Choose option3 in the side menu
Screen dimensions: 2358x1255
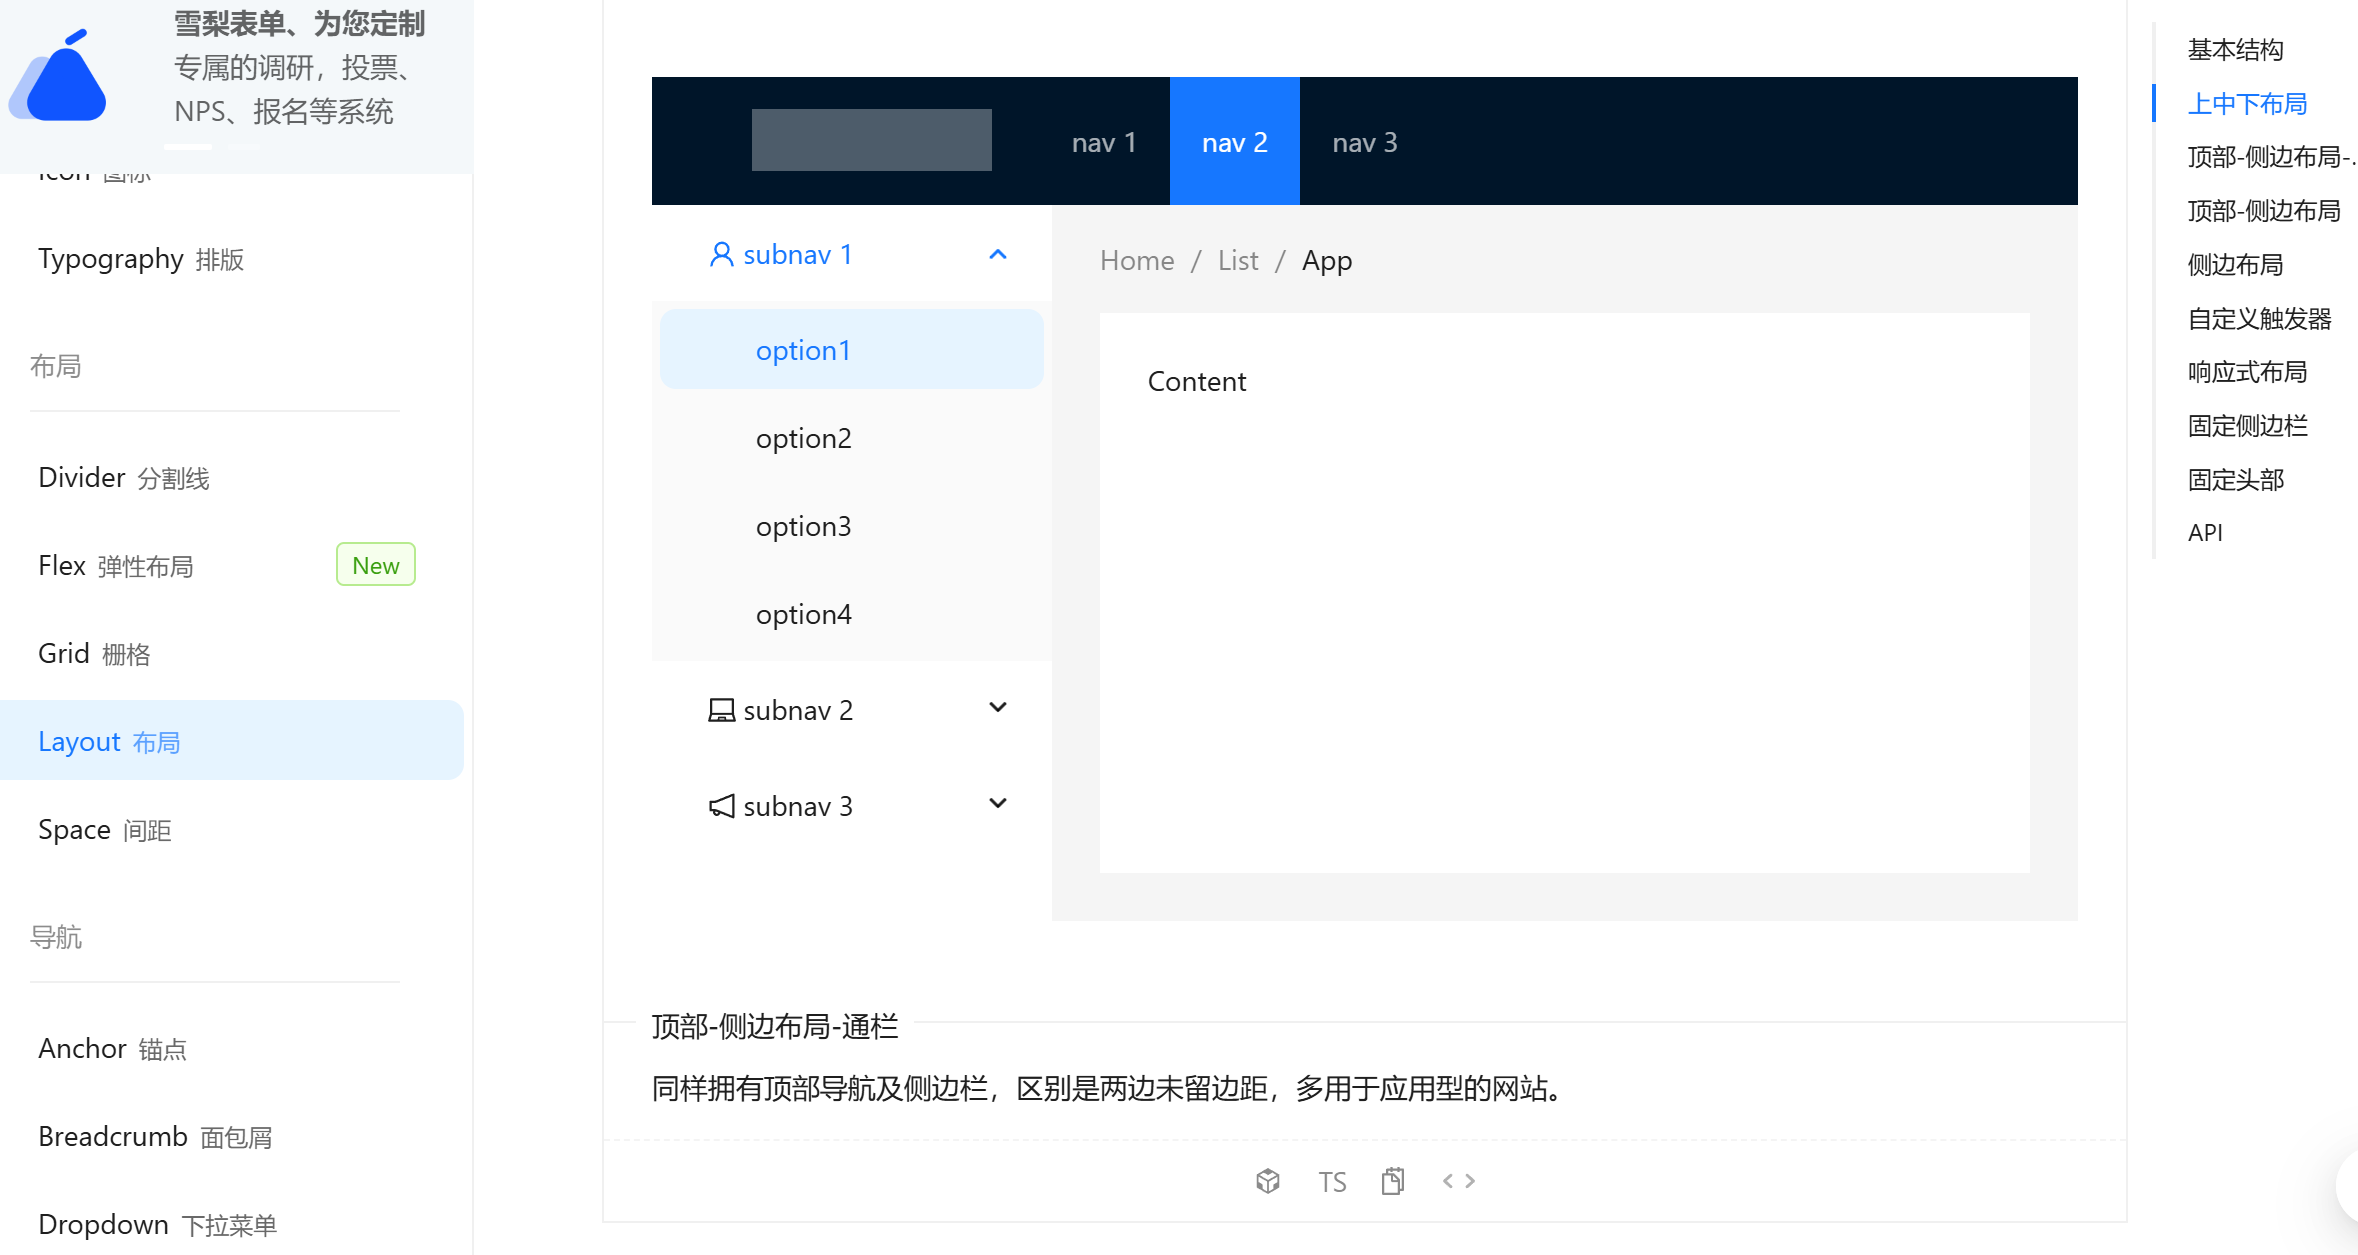pyautogui.click(x=852, y=526)
